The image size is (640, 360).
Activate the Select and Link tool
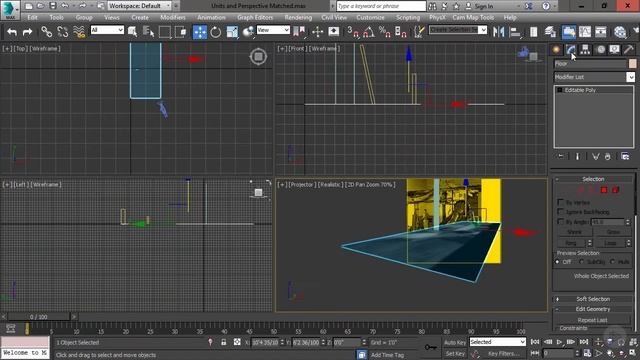tap(47, 32)
